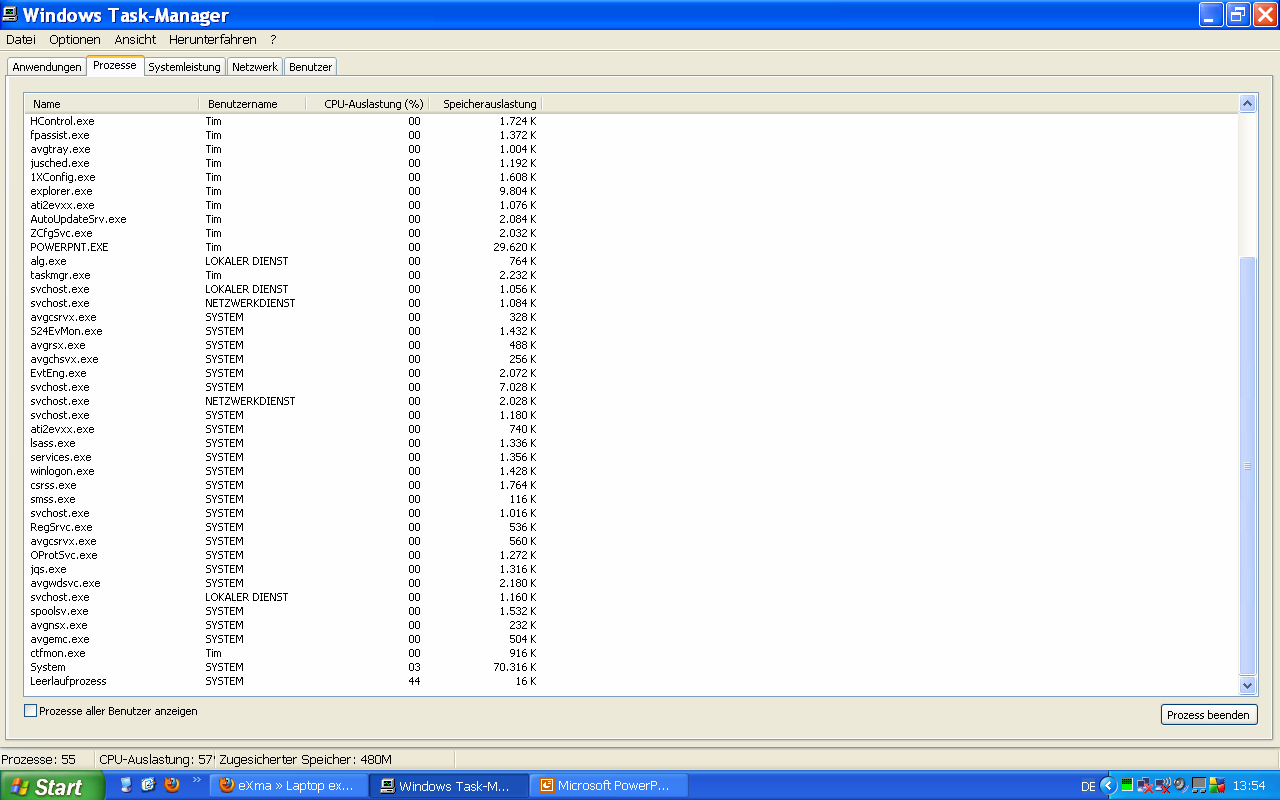The height and width of the screenshot is (800, 1280).
Task: Select the Prozesse tab
Action: pos(115,65)
